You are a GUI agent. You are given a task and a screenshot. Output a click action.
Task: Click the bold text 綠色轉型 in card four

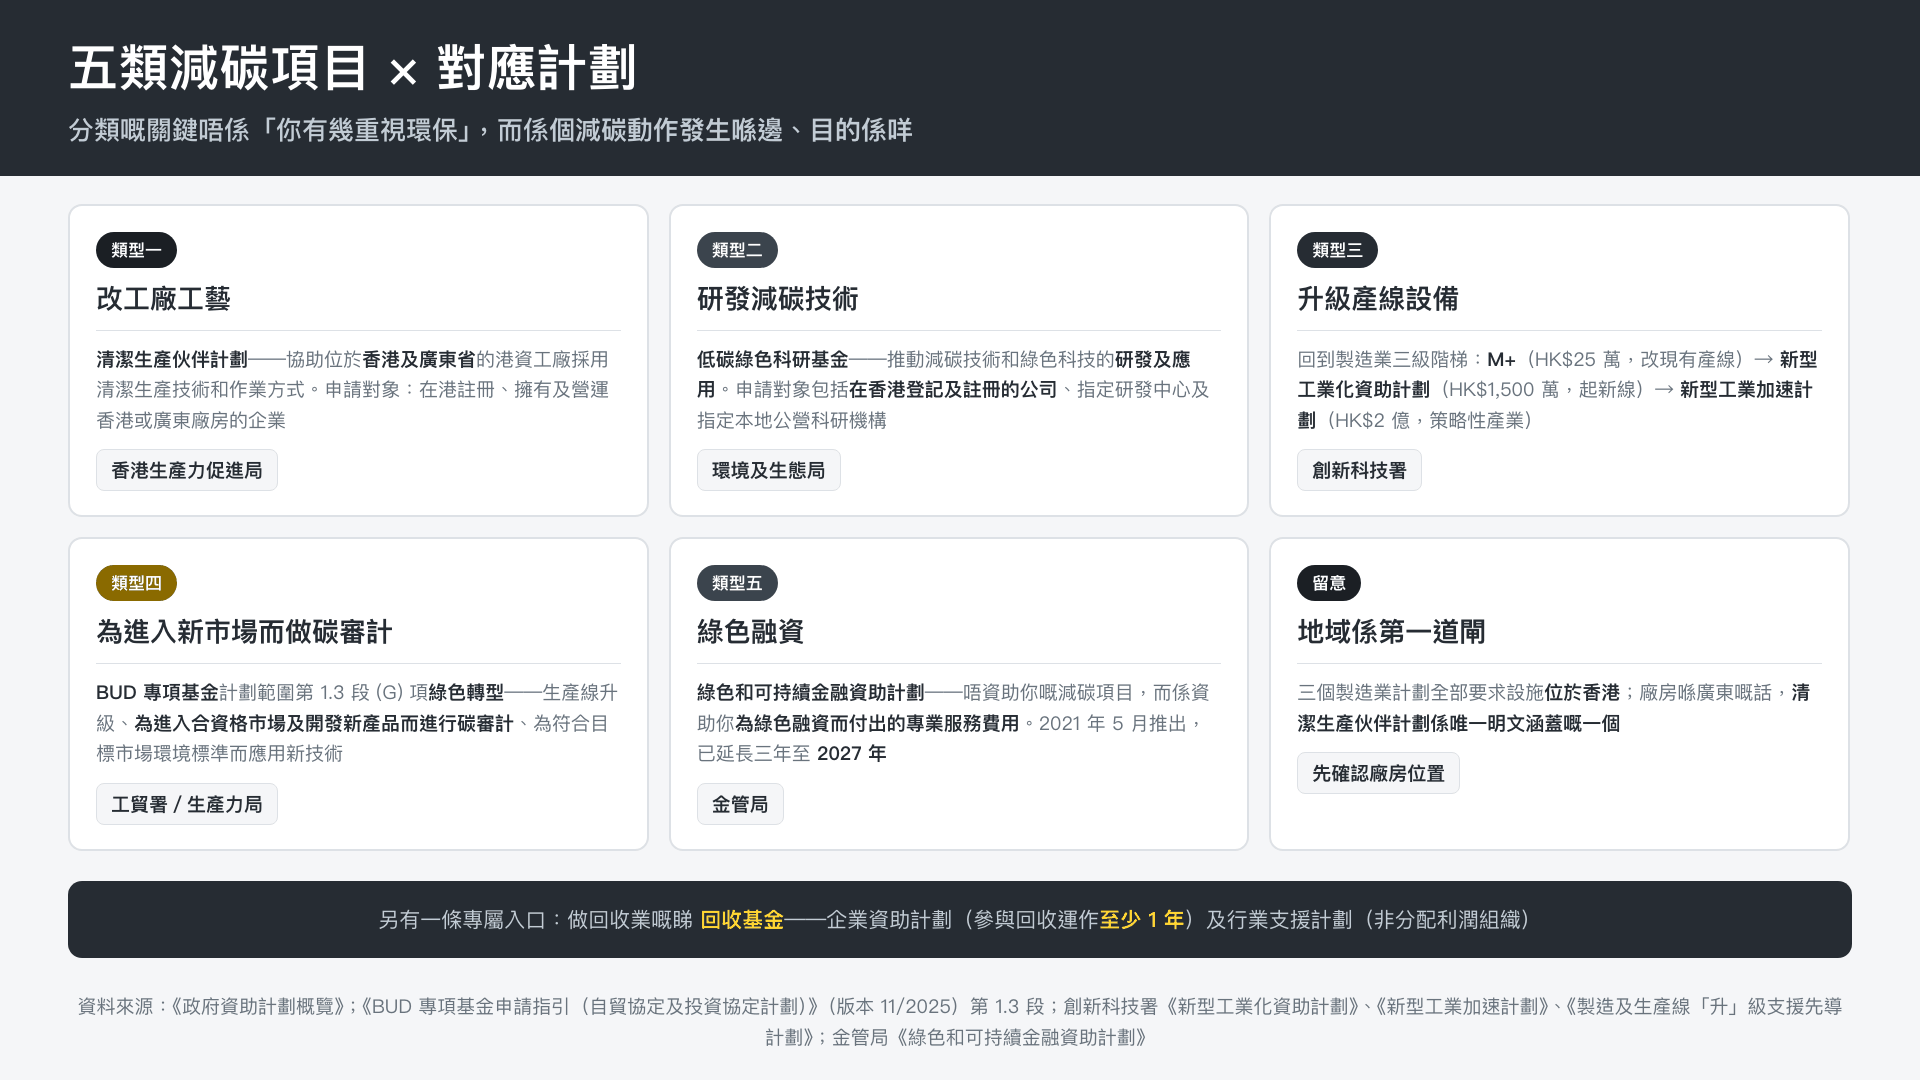pyautogui.click(x=466, y=692)
